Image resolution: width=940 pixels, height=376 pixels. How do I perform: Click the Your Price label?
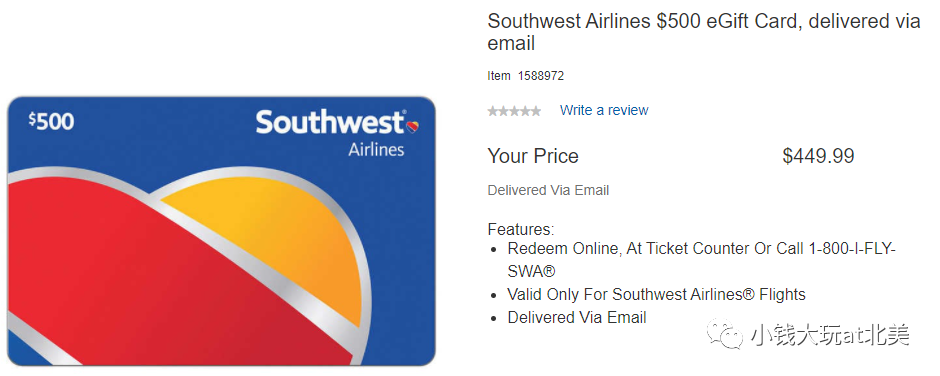click(x=533, y=156)
